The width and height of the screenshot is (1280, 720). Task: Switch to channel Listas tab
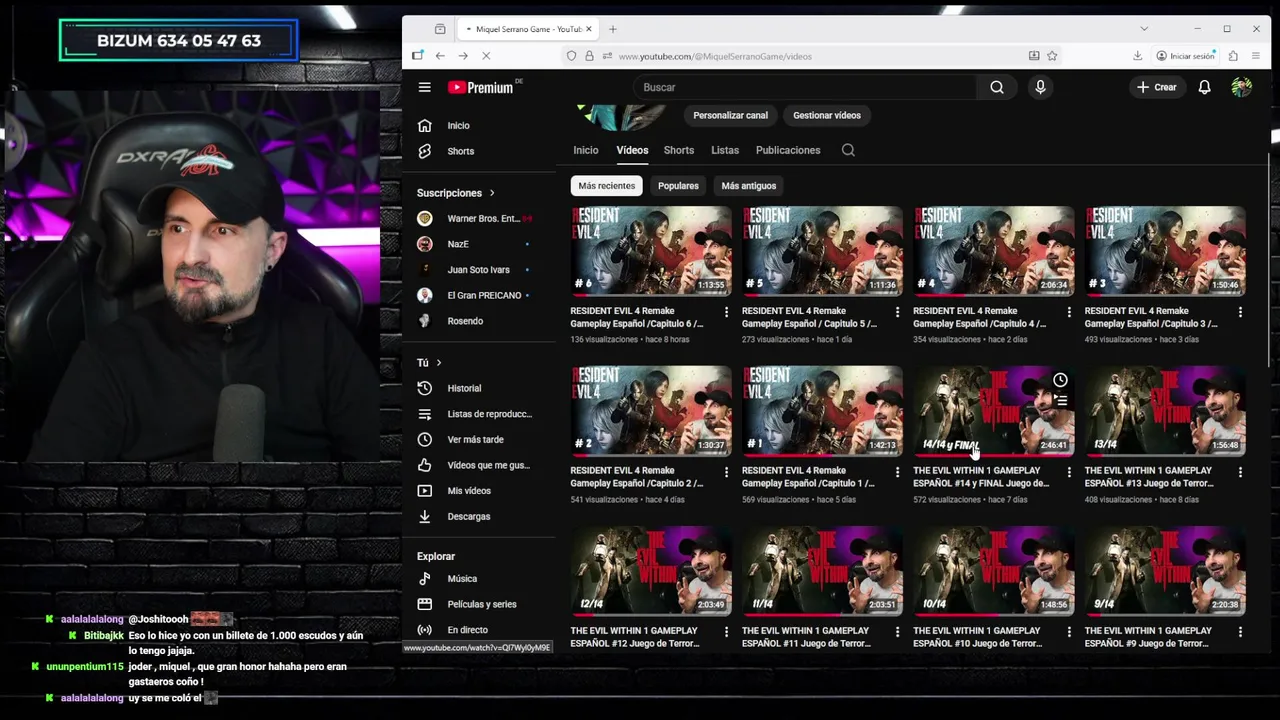(x=725, y=150)
